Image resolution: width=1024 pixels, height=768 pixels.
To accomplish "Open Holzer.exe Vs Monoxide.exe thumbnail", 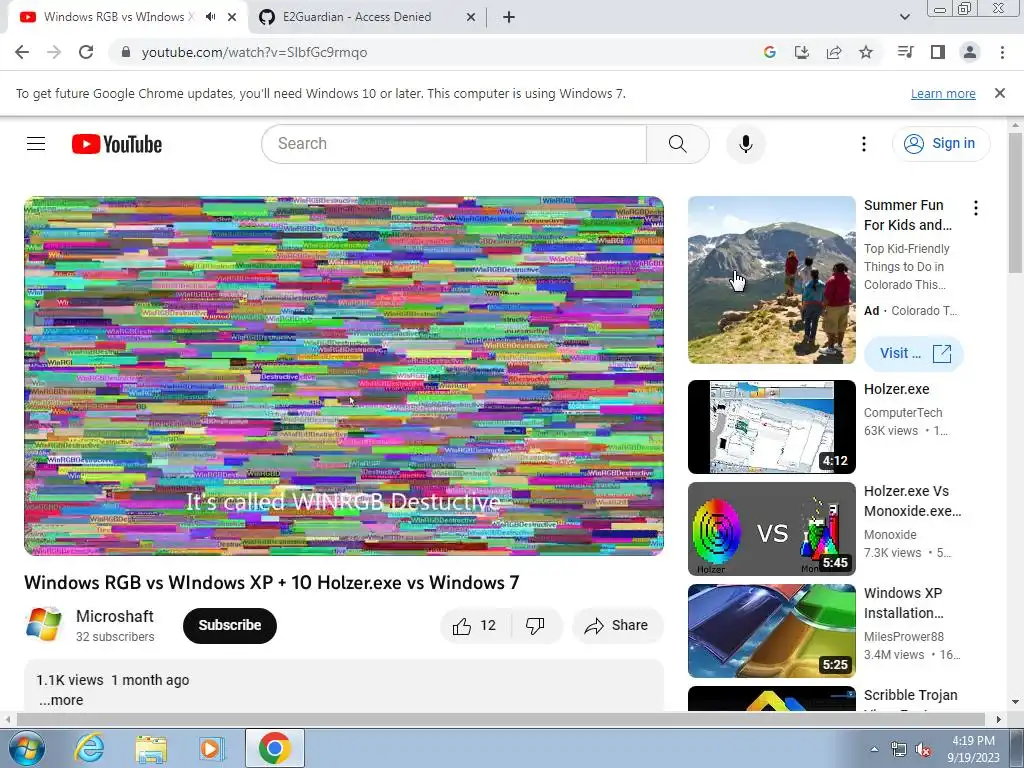I will [x=771, y=528].
